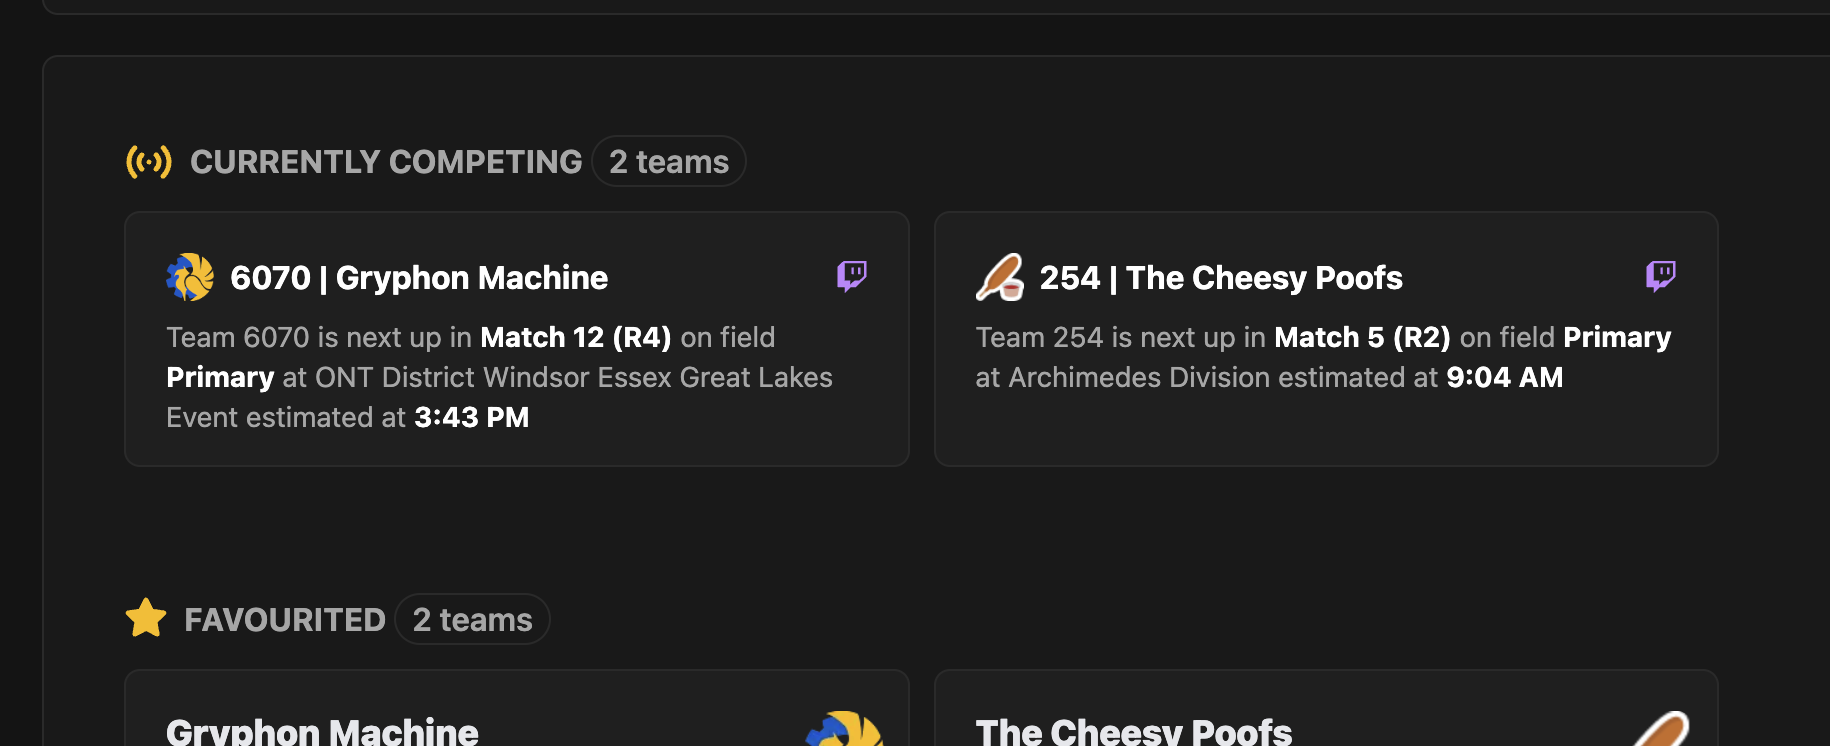1830x746 pixels.
Task: Open Twitch stream for The Cheesy Poofs
Action: click(1661, 275)
